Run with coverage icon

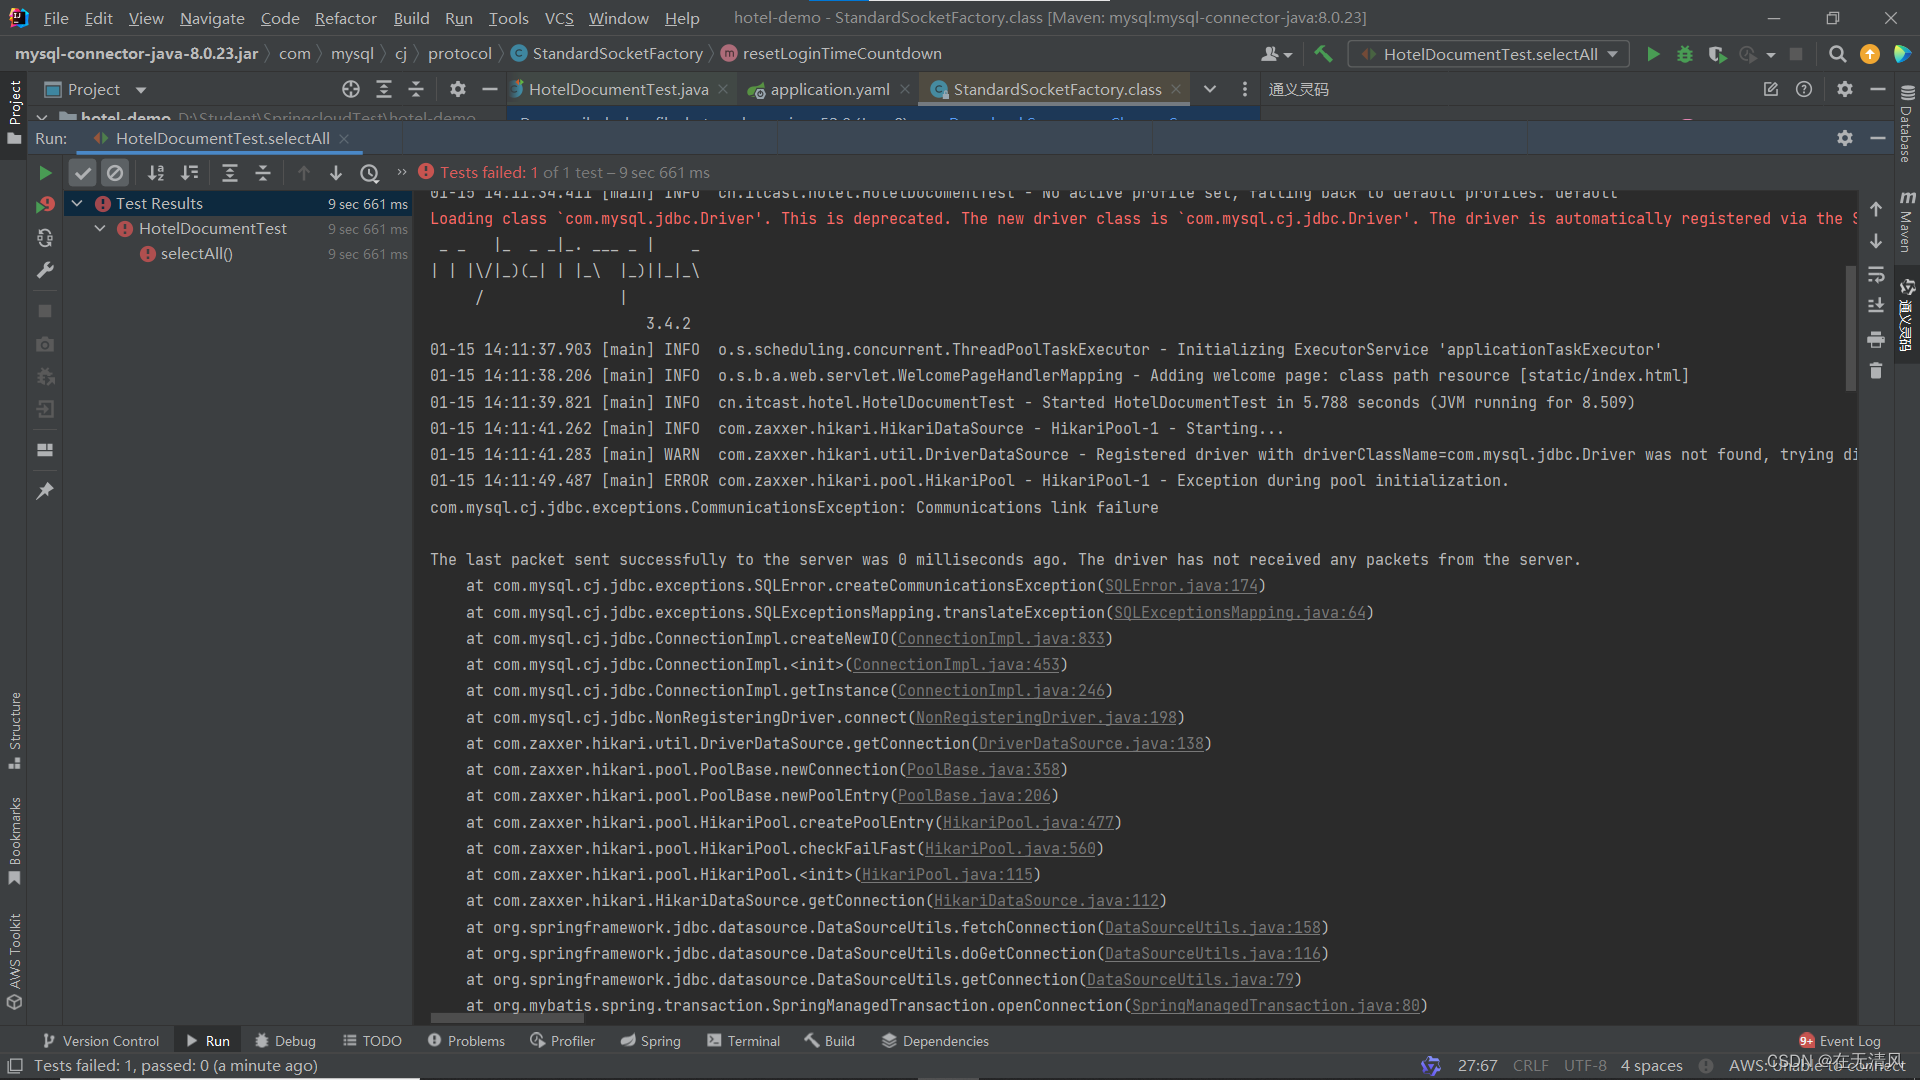[1717, 54]
